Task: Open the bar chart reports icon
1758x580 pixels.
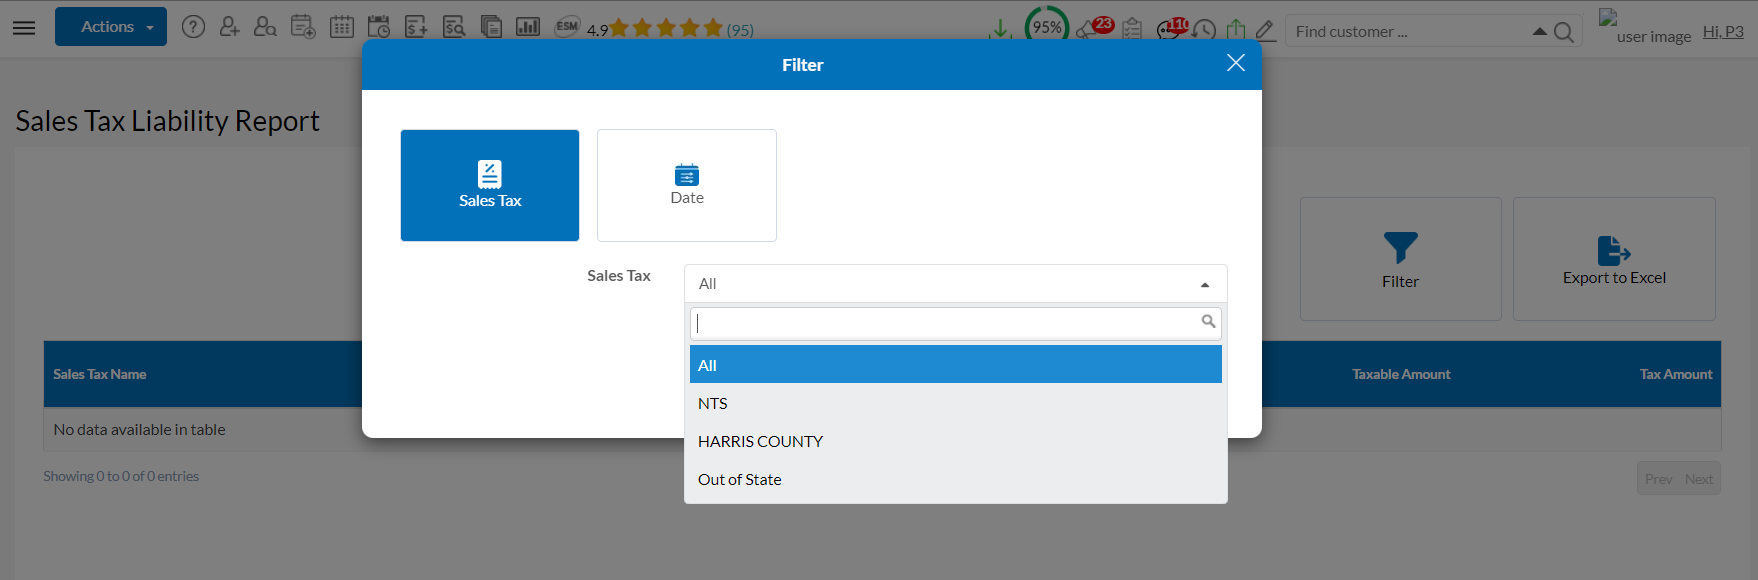Action: 528,27
